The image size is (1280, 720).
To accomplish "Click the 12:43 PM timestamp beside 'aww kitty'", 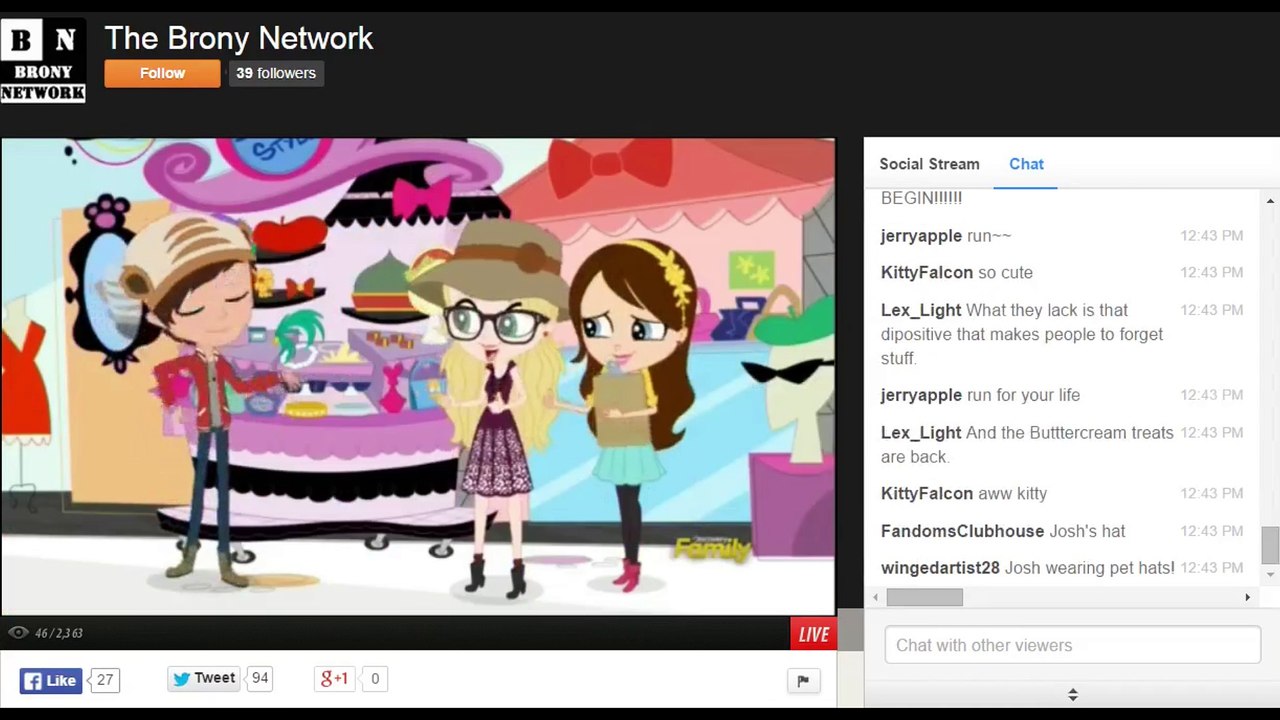I will point(1211,493).
